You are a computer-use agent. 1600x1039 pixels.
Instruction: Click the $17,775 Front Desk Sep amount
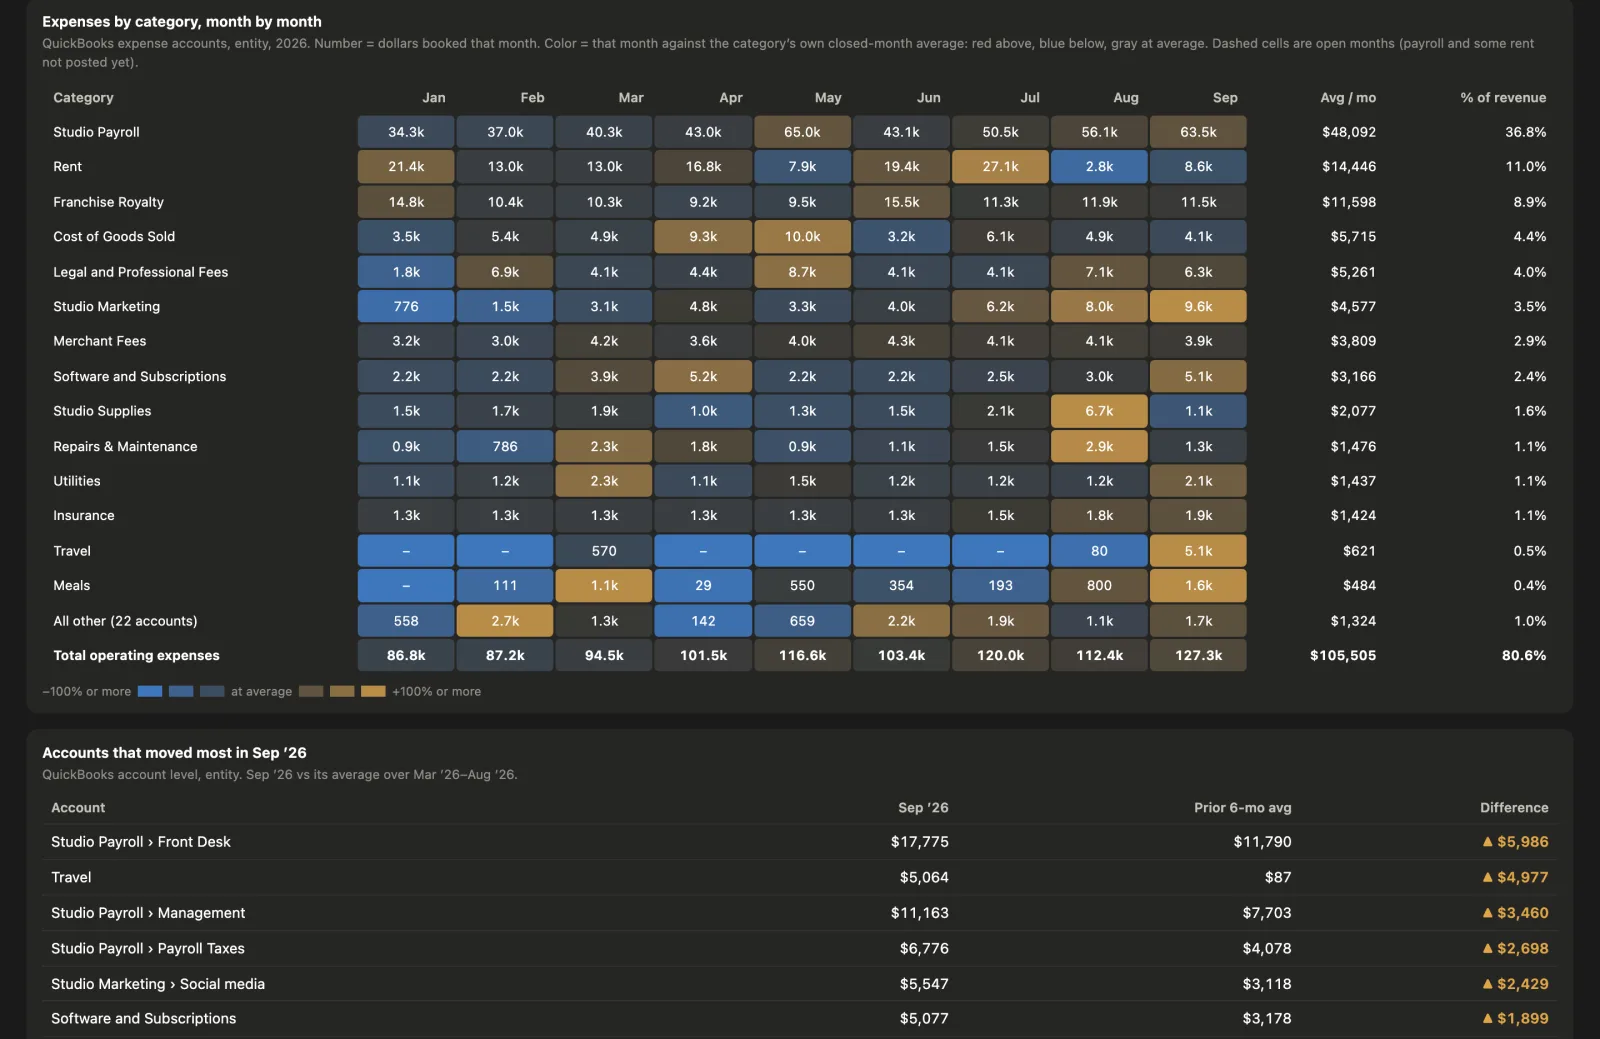920,842
